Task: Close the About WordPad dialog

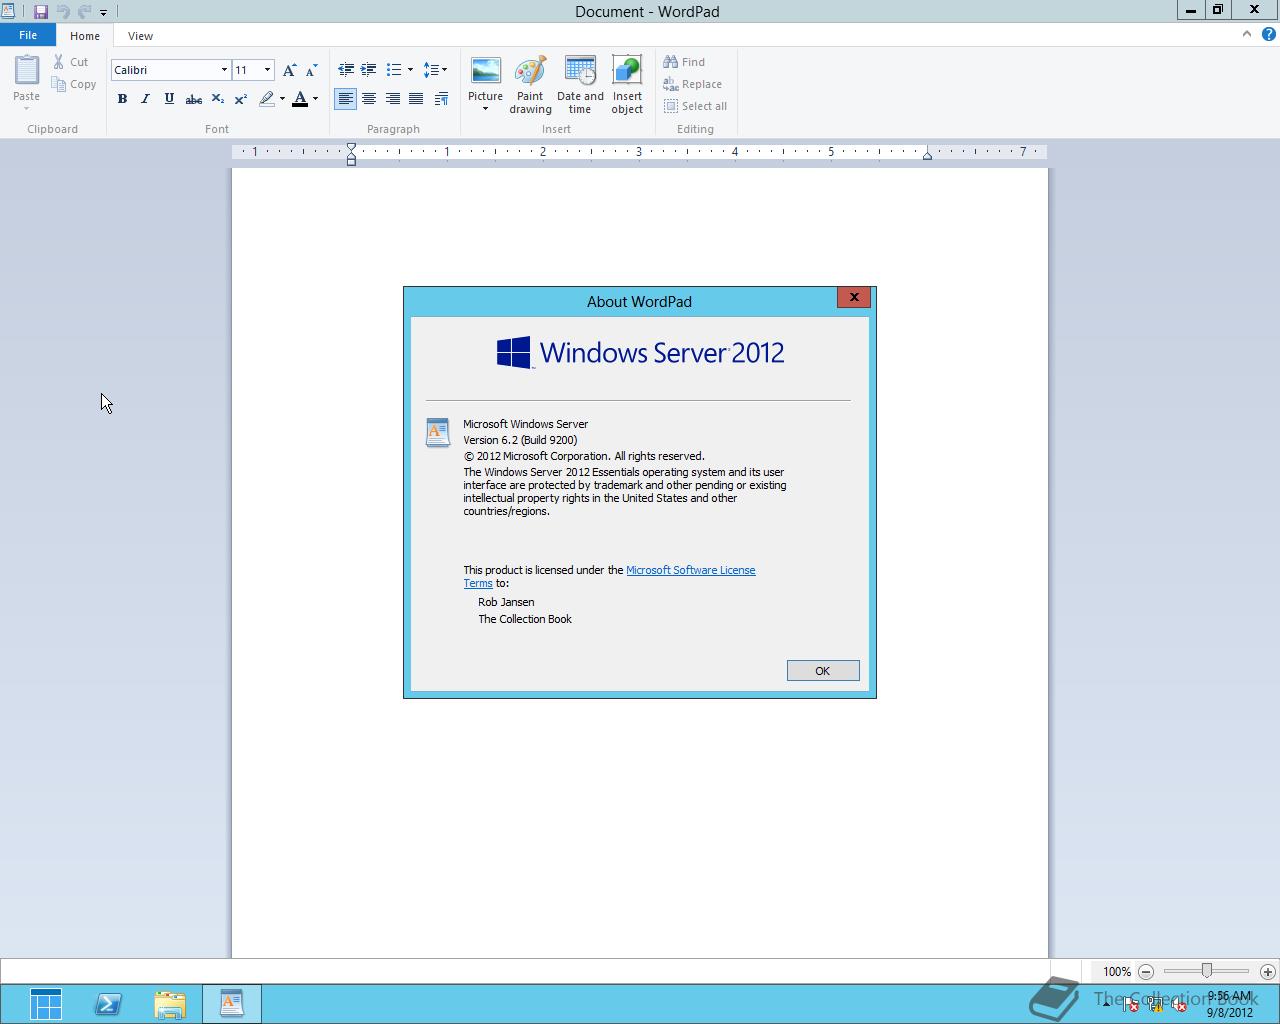Action: (x=853, y=297)
